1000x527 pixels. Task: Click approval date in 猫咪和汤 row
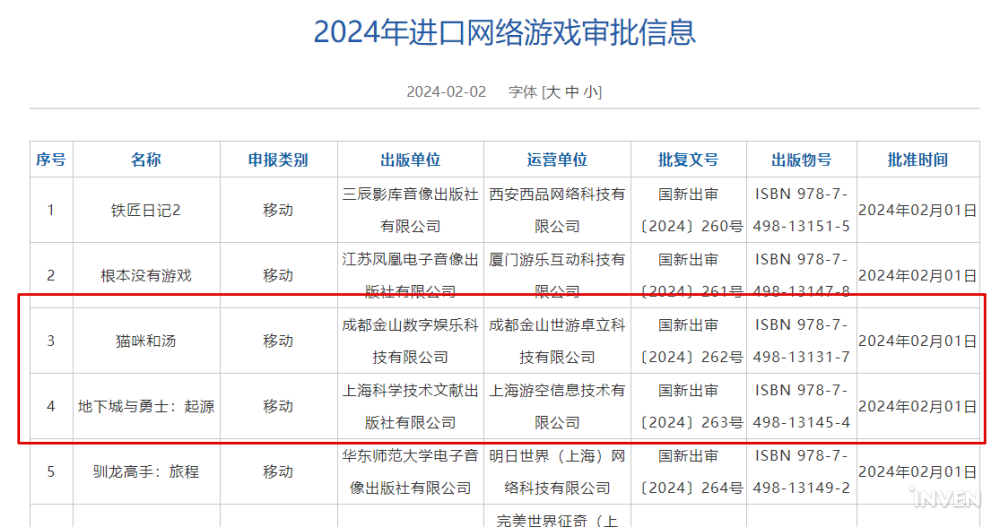click(918, 341)
